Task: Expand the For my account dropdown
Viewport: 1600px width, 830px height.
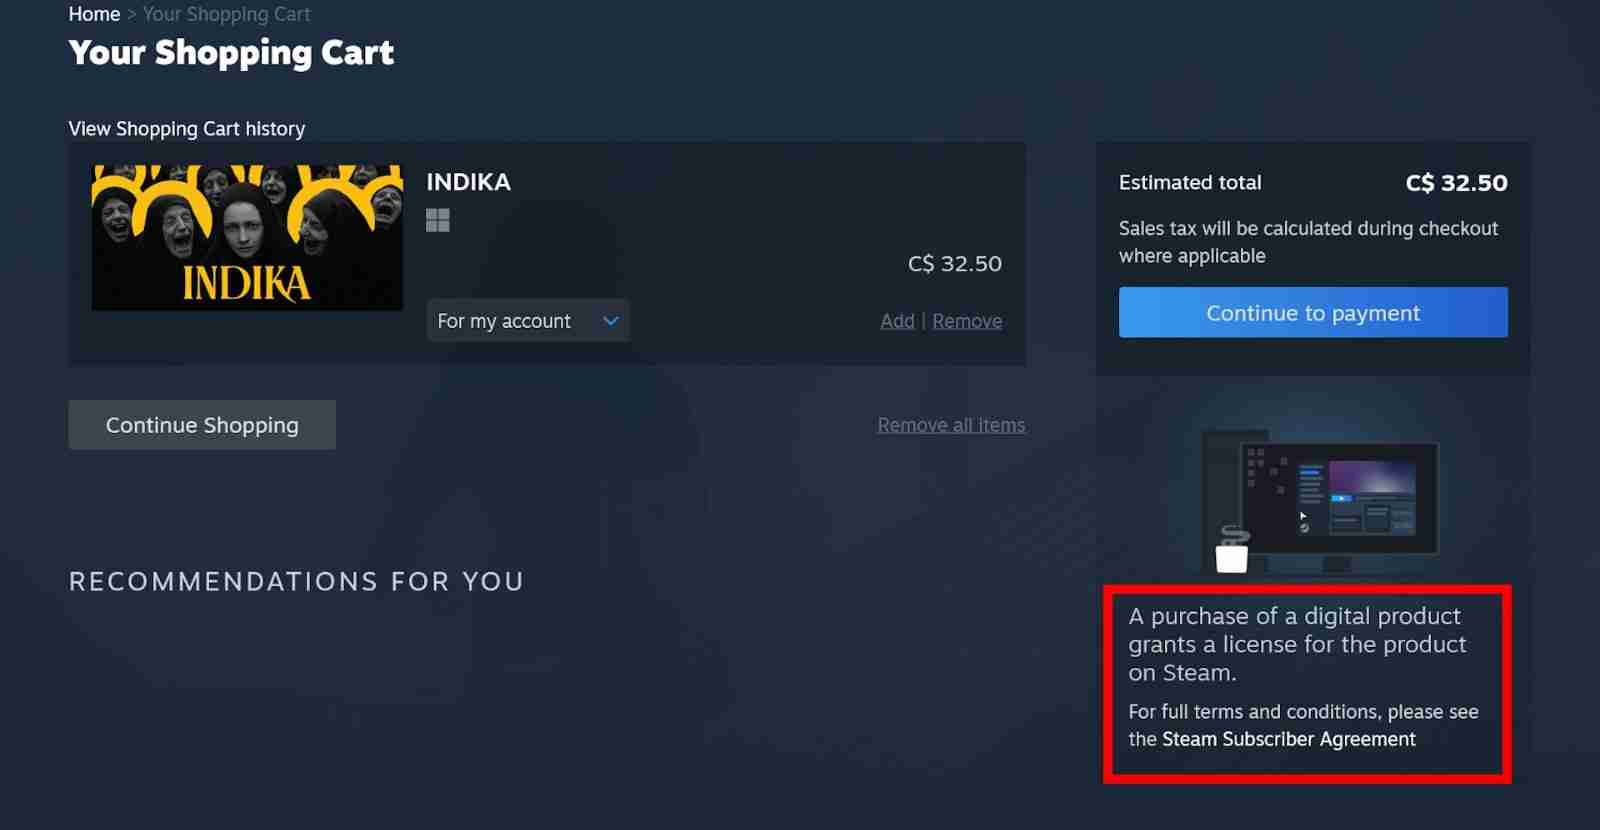Action: click(x=528, y=321)
